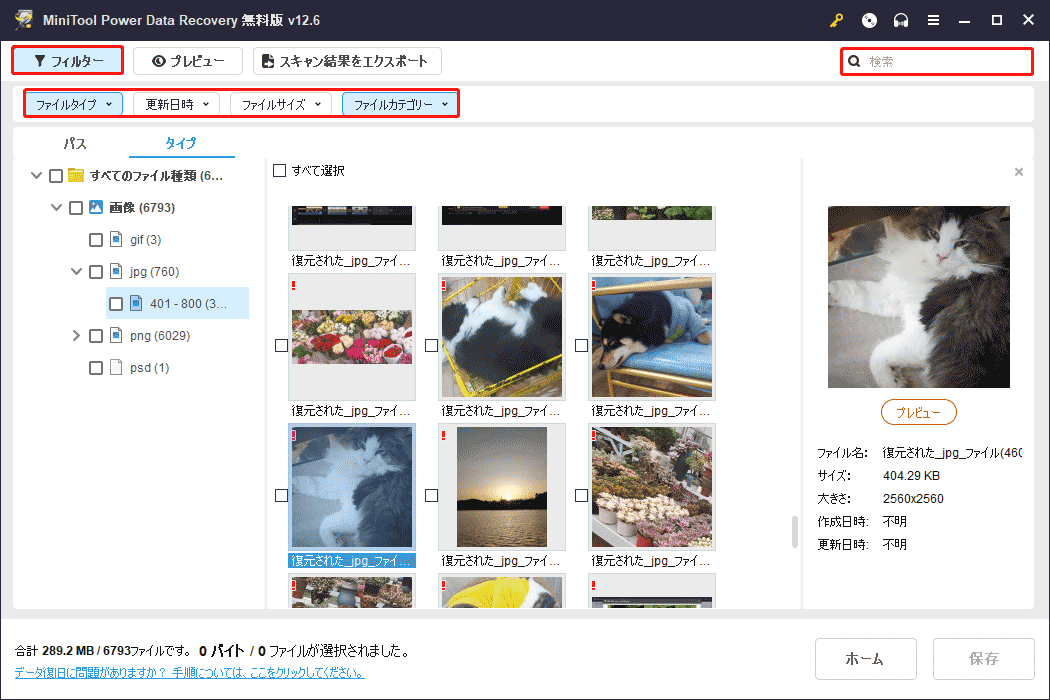This screenshot has height=700, width=1050.
Task: Close the preview pane with the X icon
Action: tap(1019, 171)
